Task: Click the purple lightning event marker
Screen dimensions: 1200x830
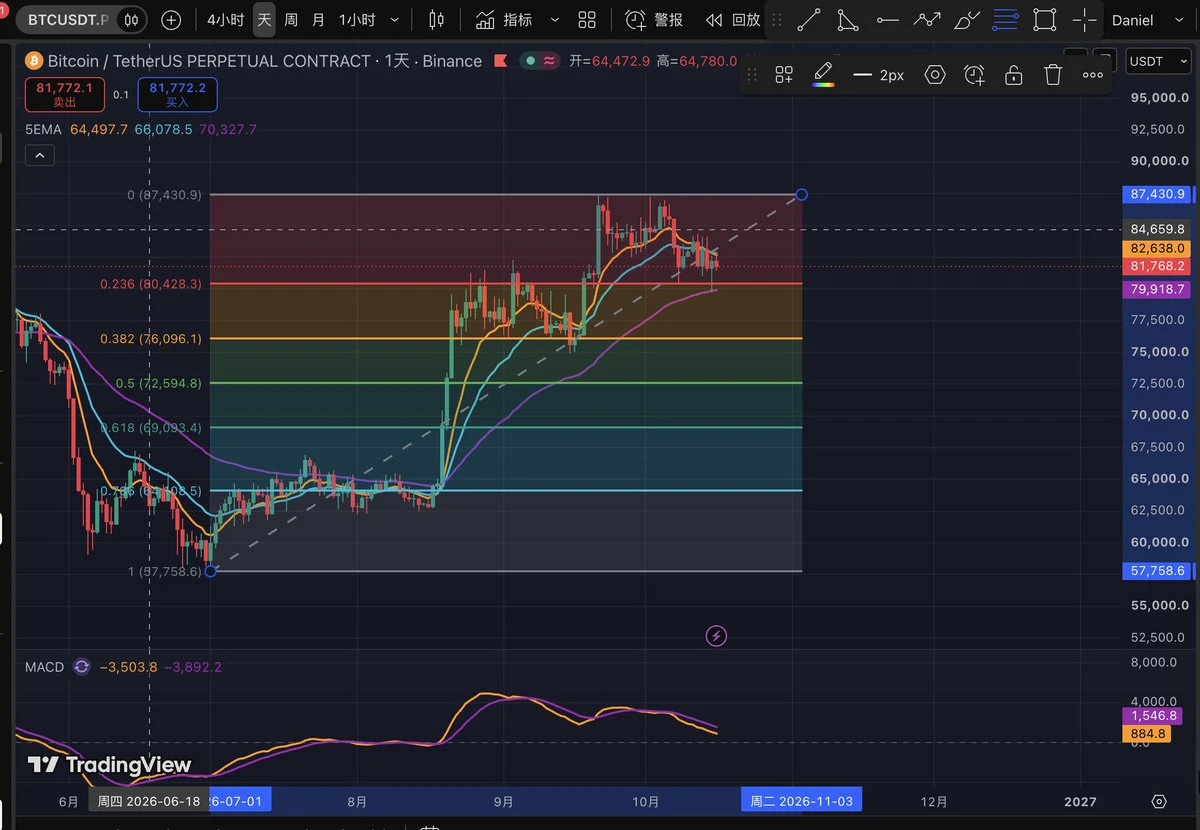Action: (716, 635)
